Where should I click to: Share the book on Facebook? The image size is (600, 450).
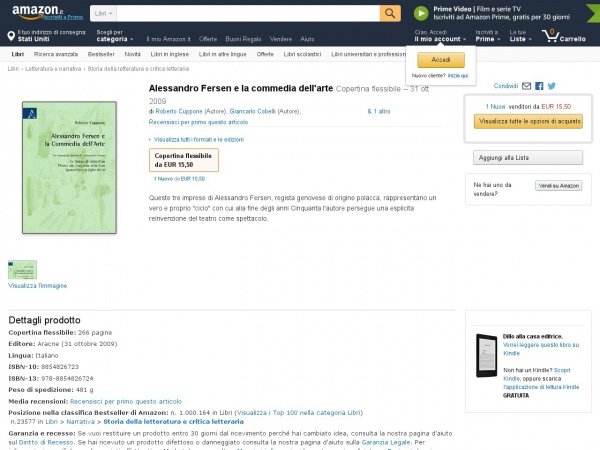pyautogui.click(x=539, y=86)
